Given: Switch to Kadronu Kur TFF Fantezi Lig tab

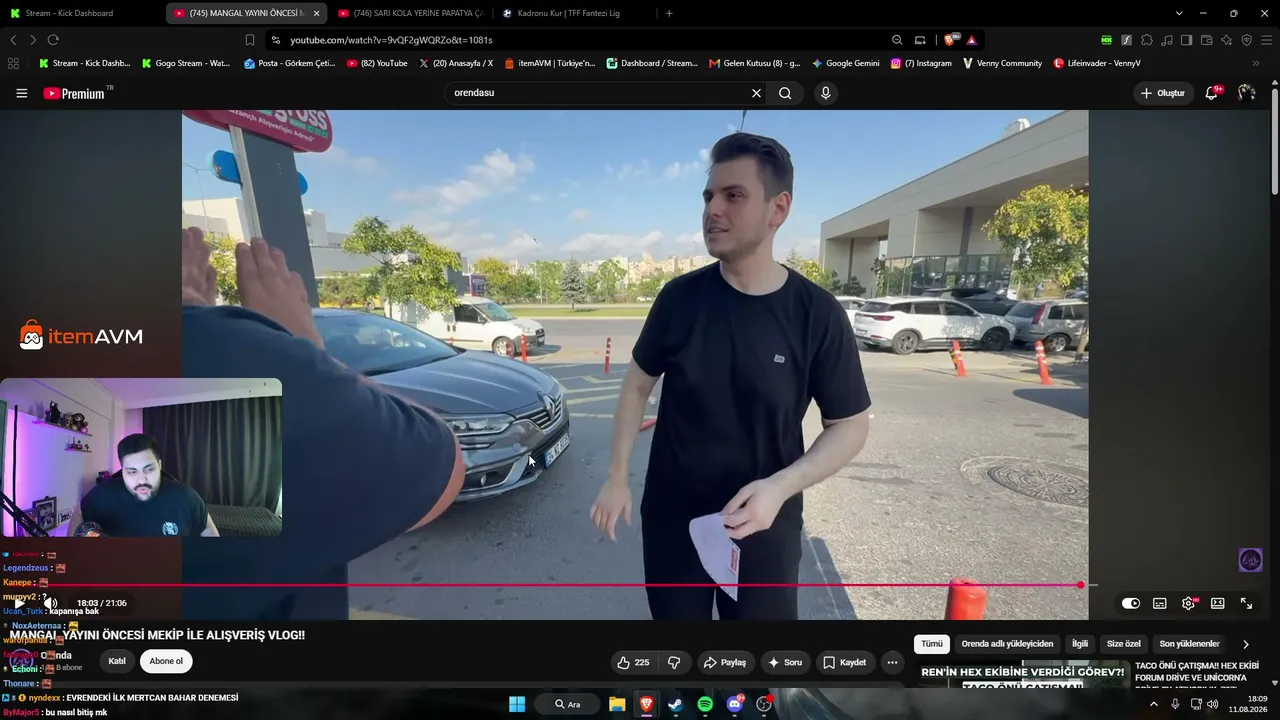Looking at the screenshot, I should coord(575,13).
